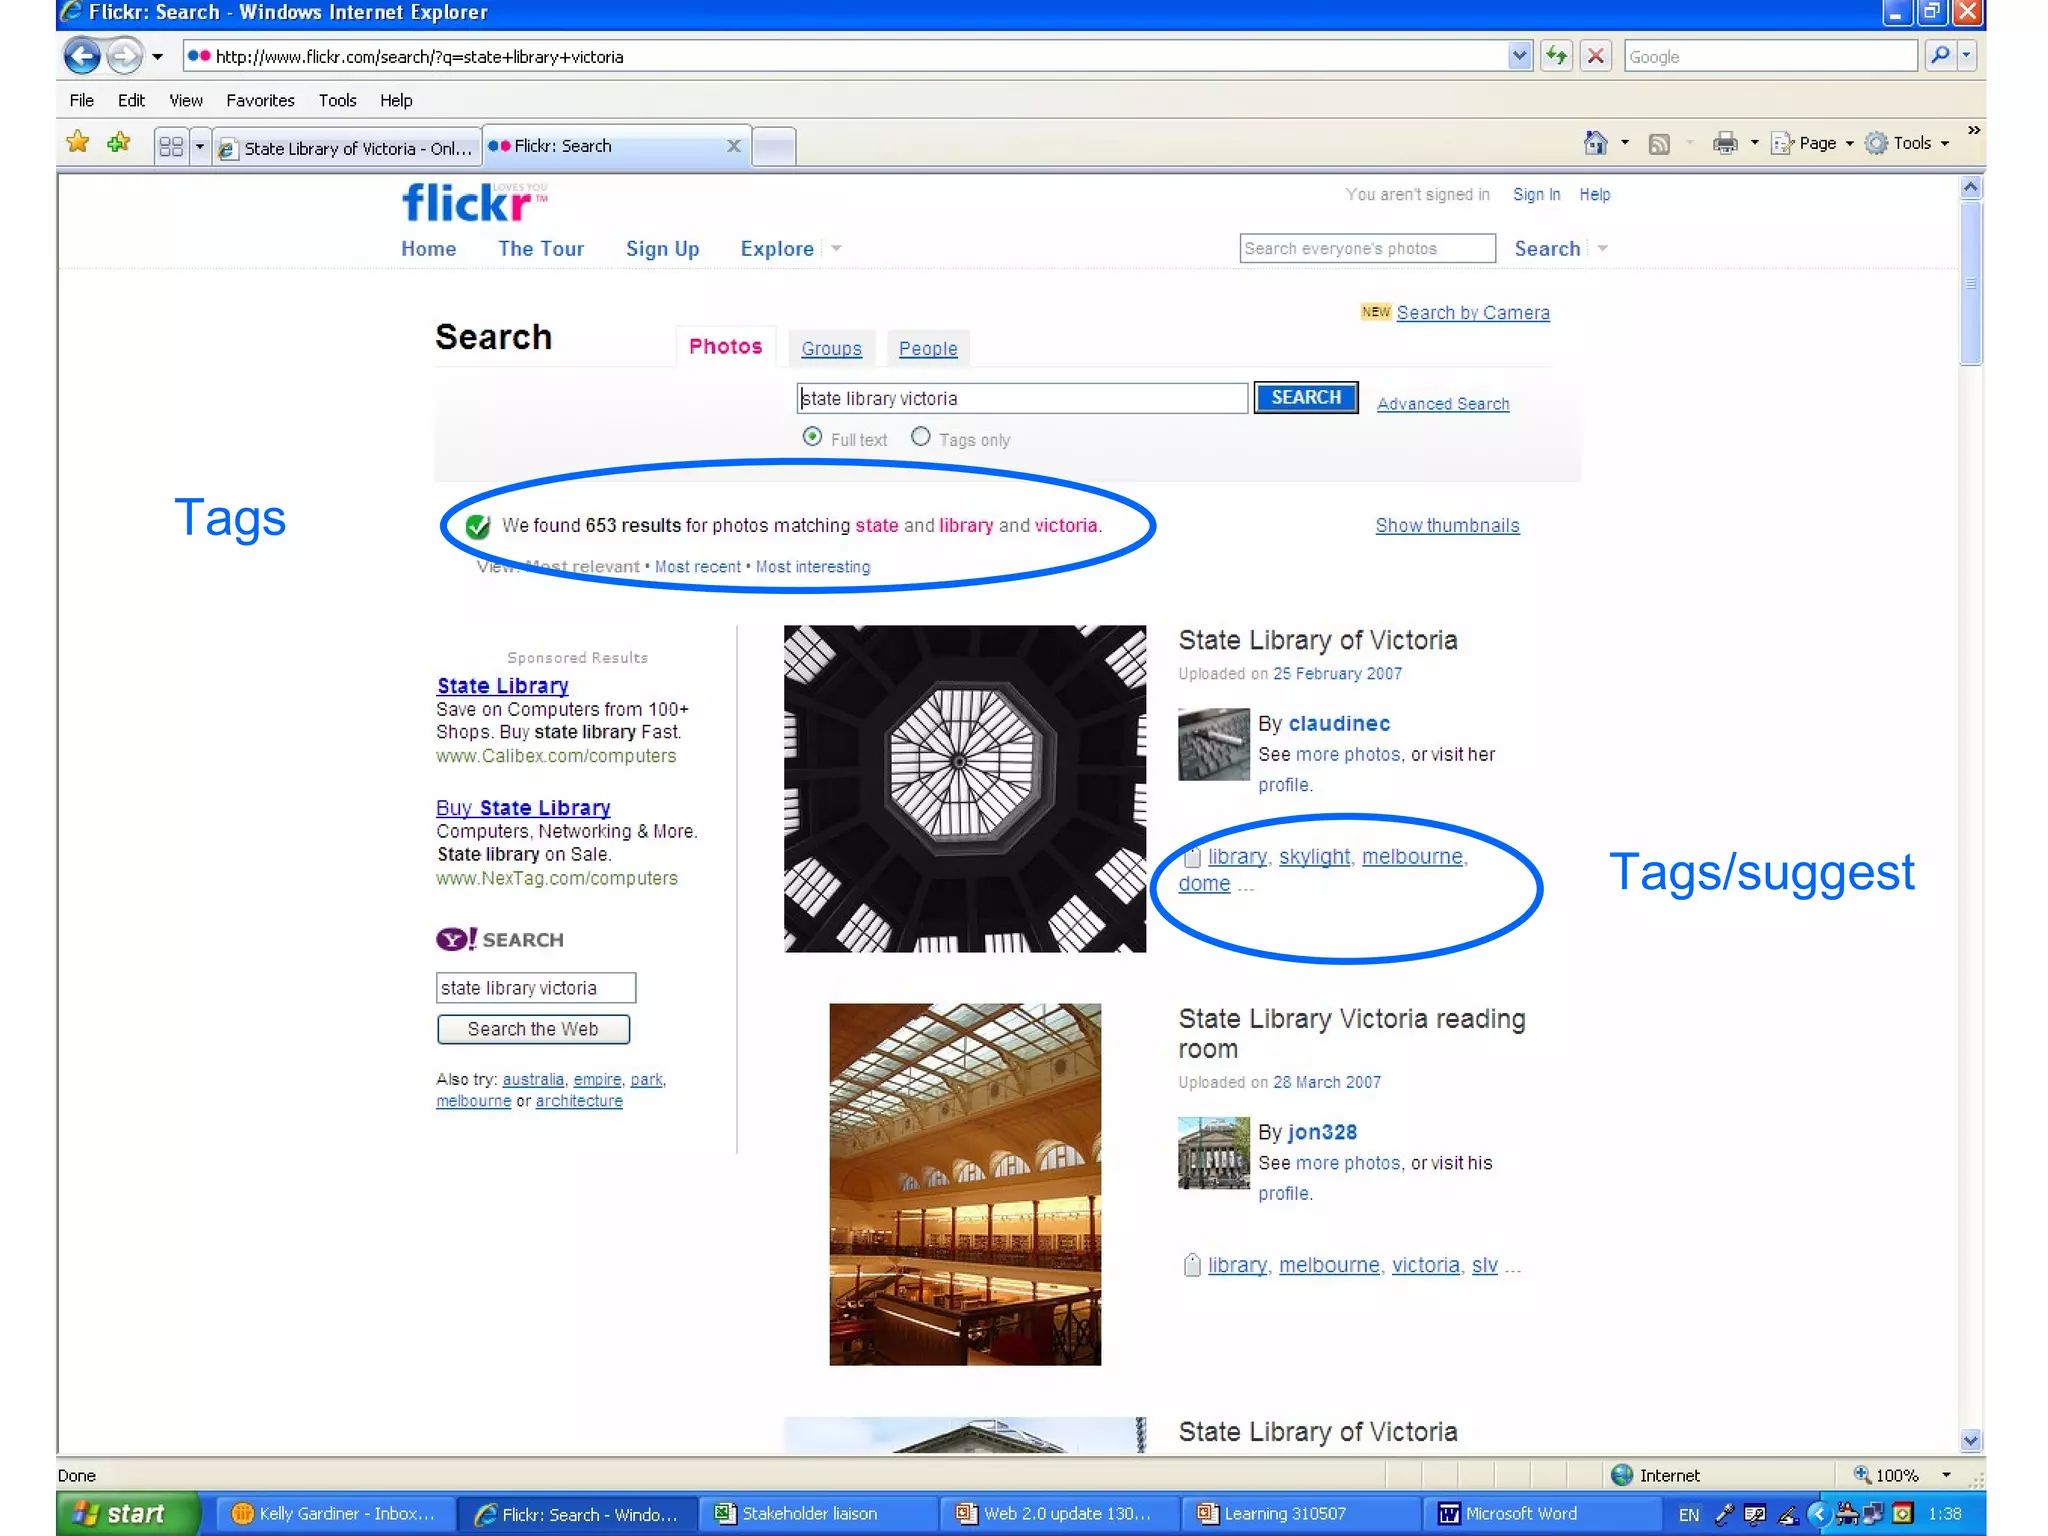Click the Yahoo search text field
Viewport: 2048px width, 1536px height.
[x=535, y=988]
